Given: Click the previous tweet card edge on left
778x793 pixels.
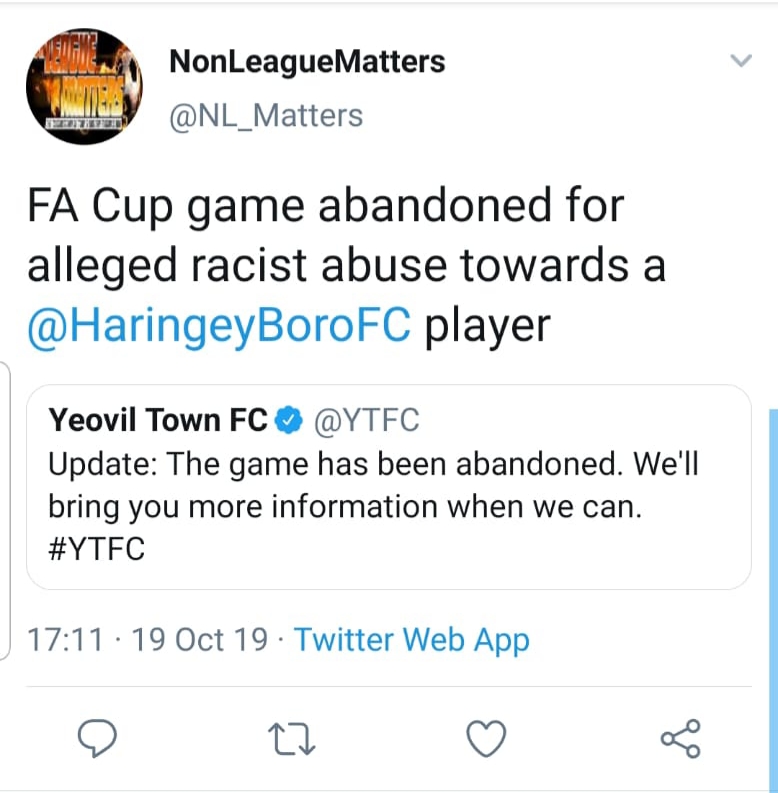Looking at the screenshot, I should coord(5,511).
